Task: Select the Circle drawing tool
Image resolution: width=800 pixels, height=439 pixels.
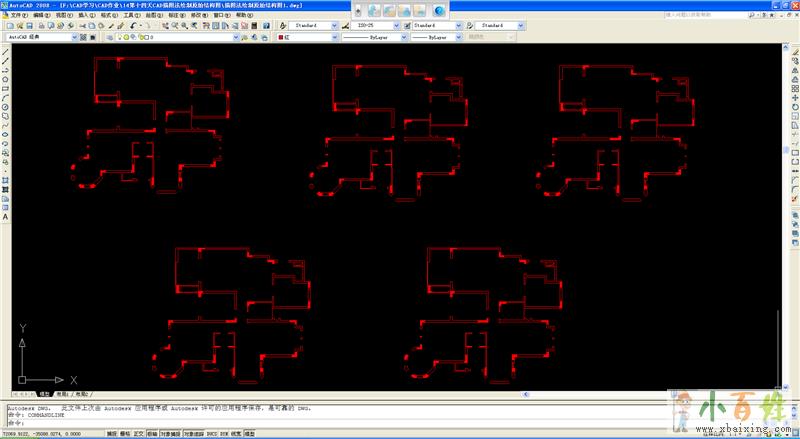Action: tap(5, 106)
